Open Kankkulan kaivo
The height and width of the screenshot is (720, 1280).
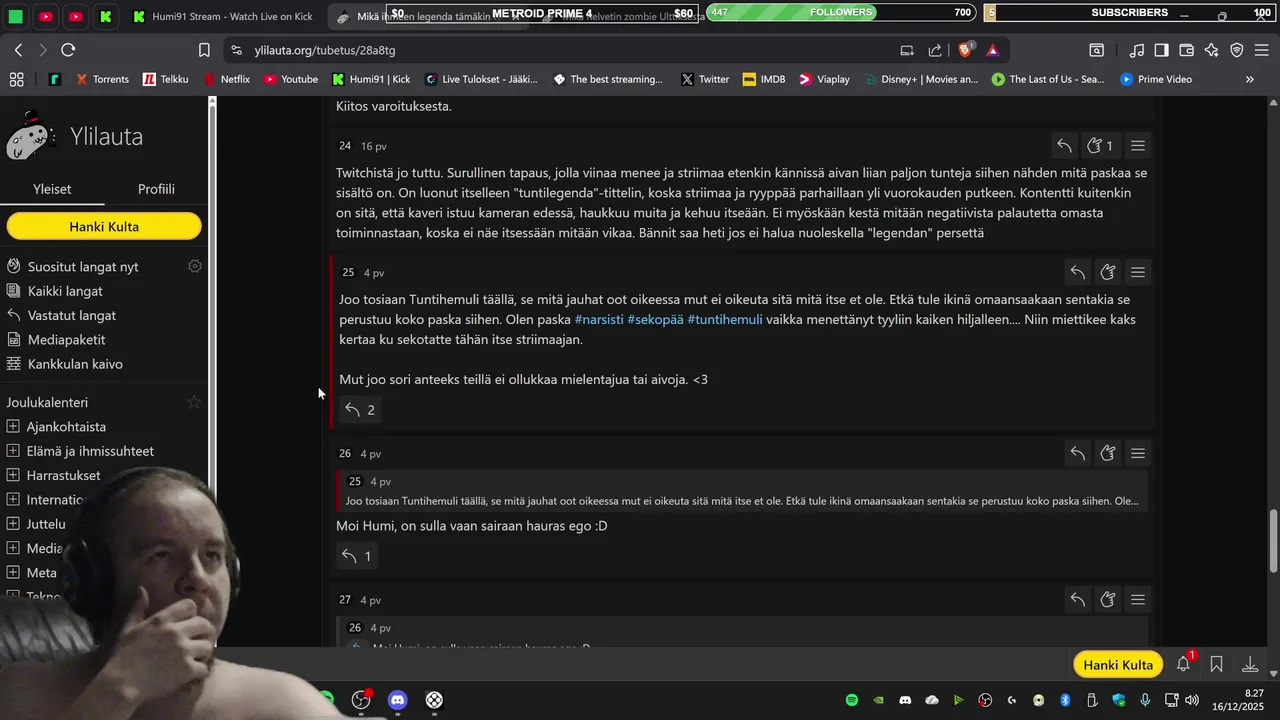pos(75,364)
